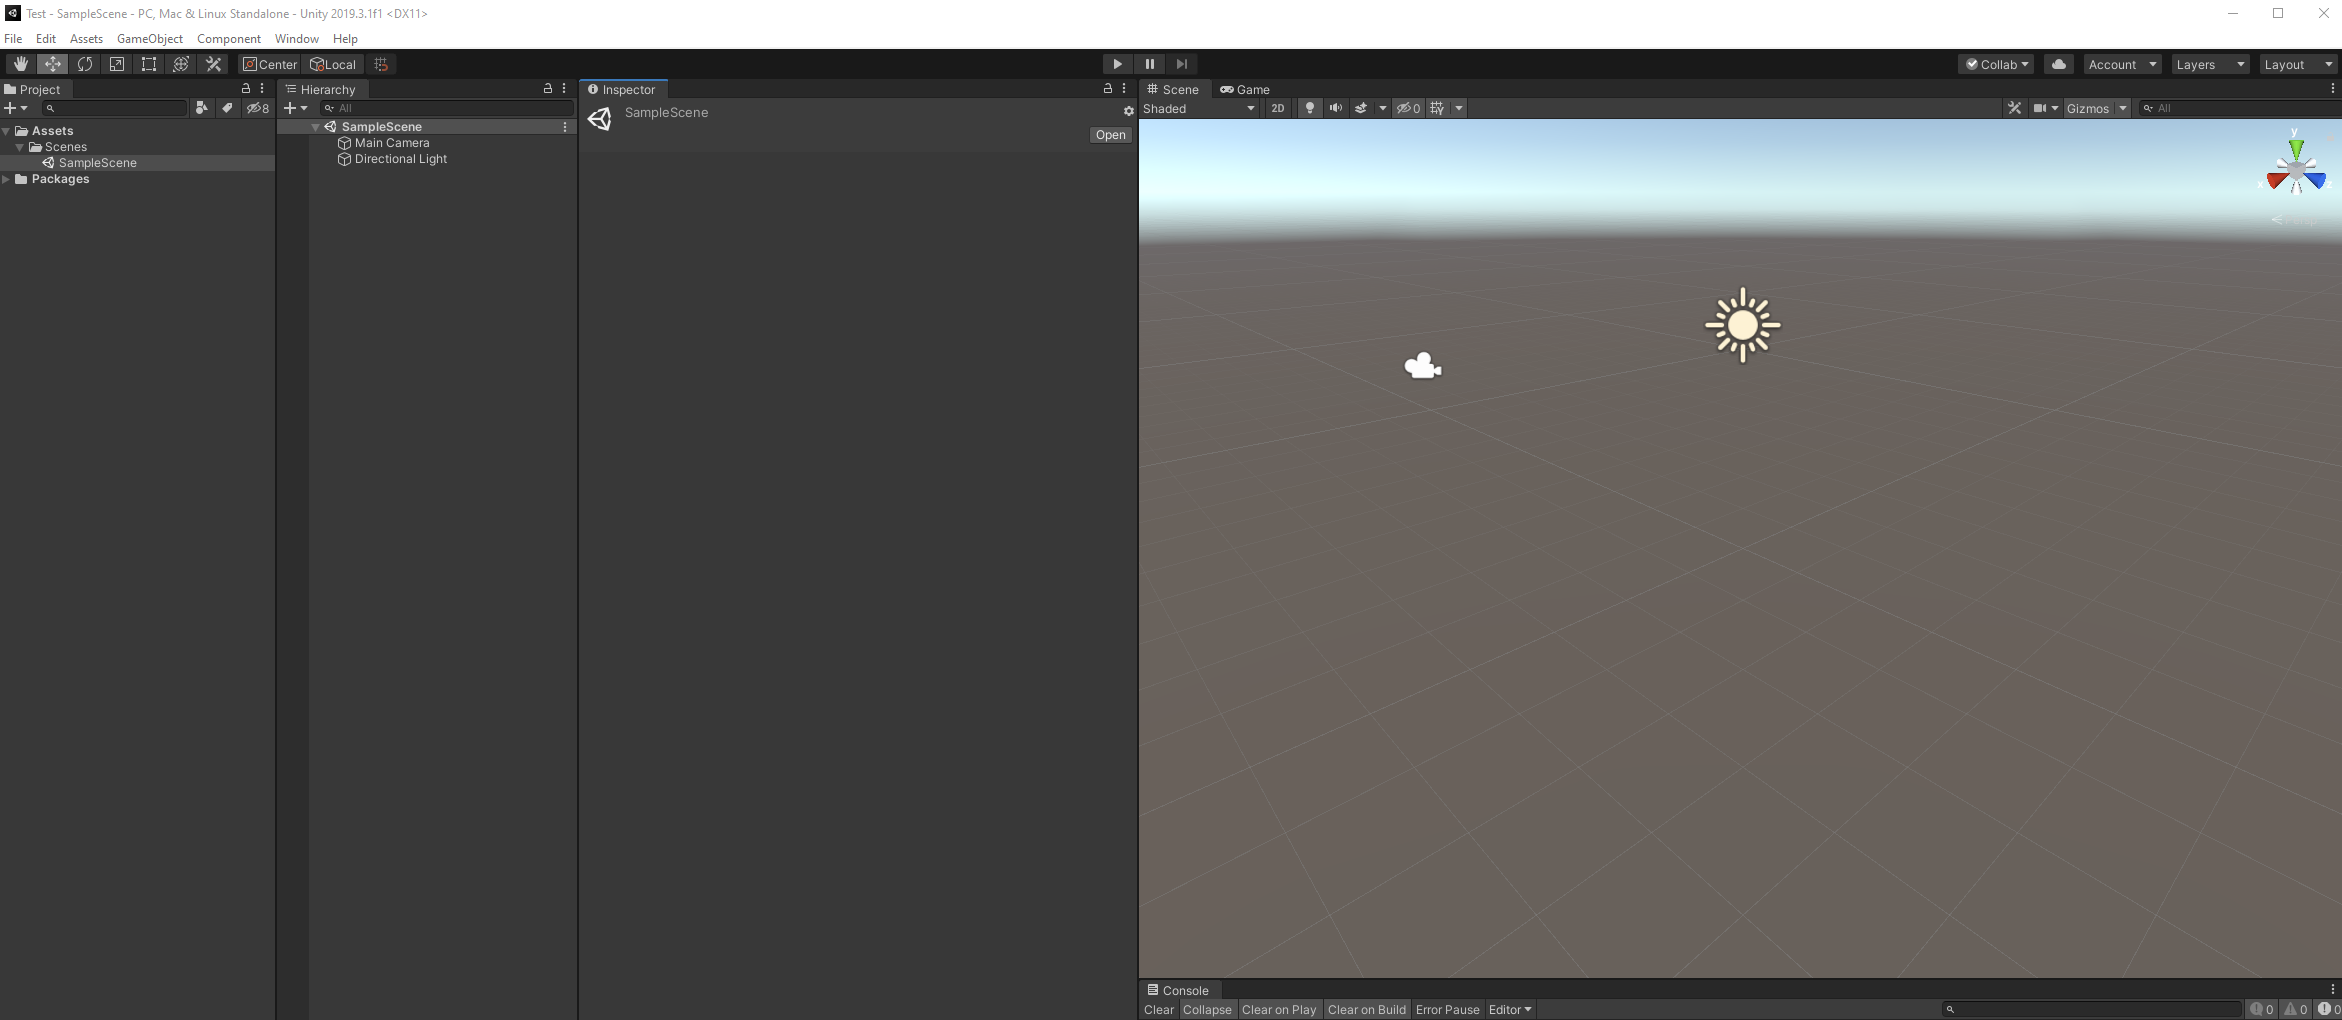
Task: Open the custom editor tools
Action: pos(213,64)
